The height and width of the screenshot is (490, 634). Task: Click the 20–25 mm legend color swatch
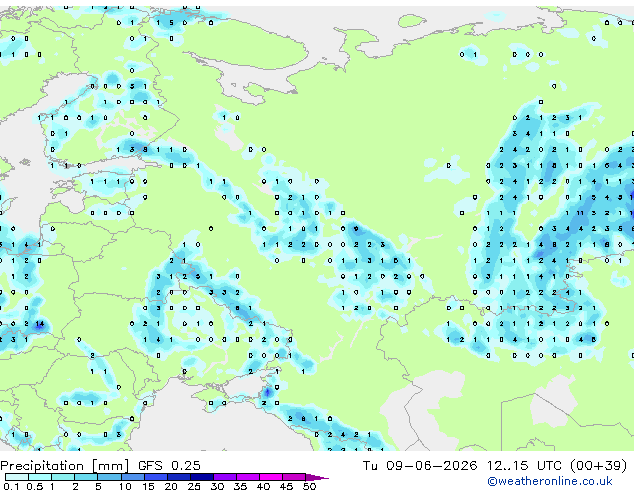tap(179, 477)
